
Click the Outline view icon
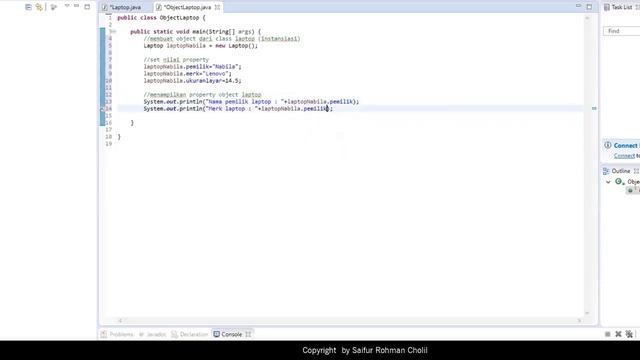point(606,171)
